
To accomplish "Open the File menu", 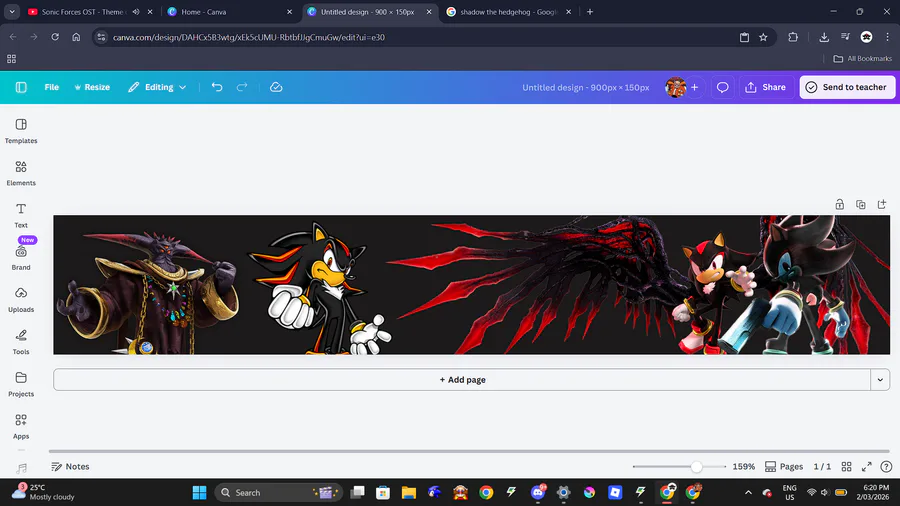I will point(52,87).
